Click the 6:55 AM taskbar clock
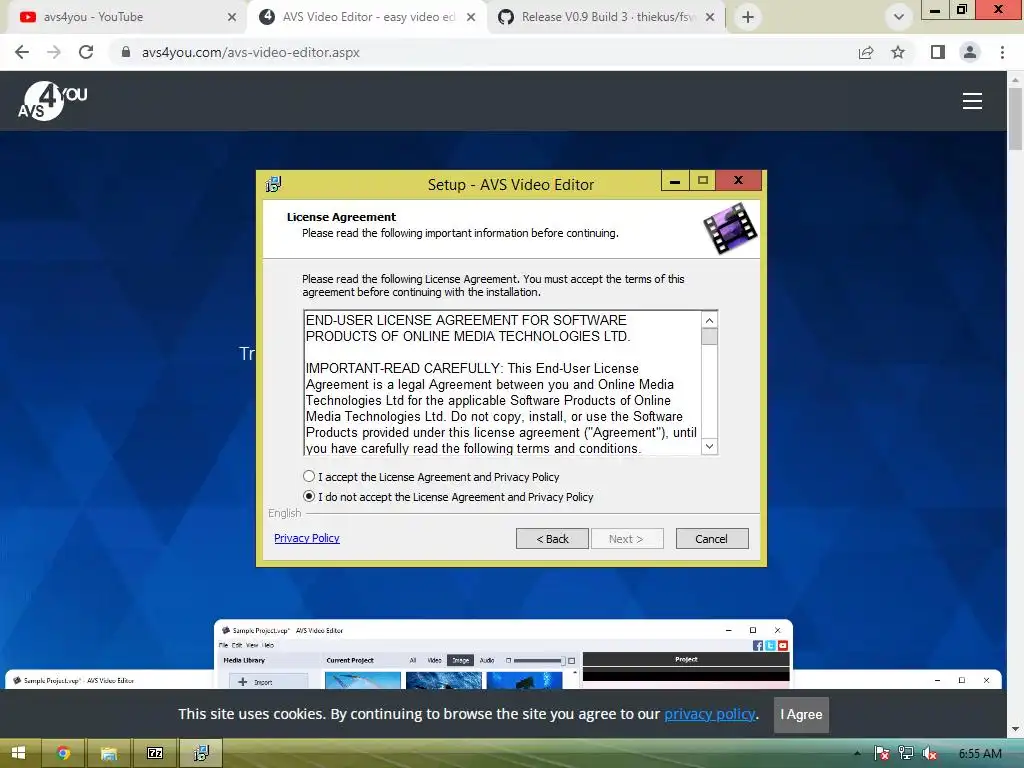This screenshot has height=768, width=1024. click(980, 754)
